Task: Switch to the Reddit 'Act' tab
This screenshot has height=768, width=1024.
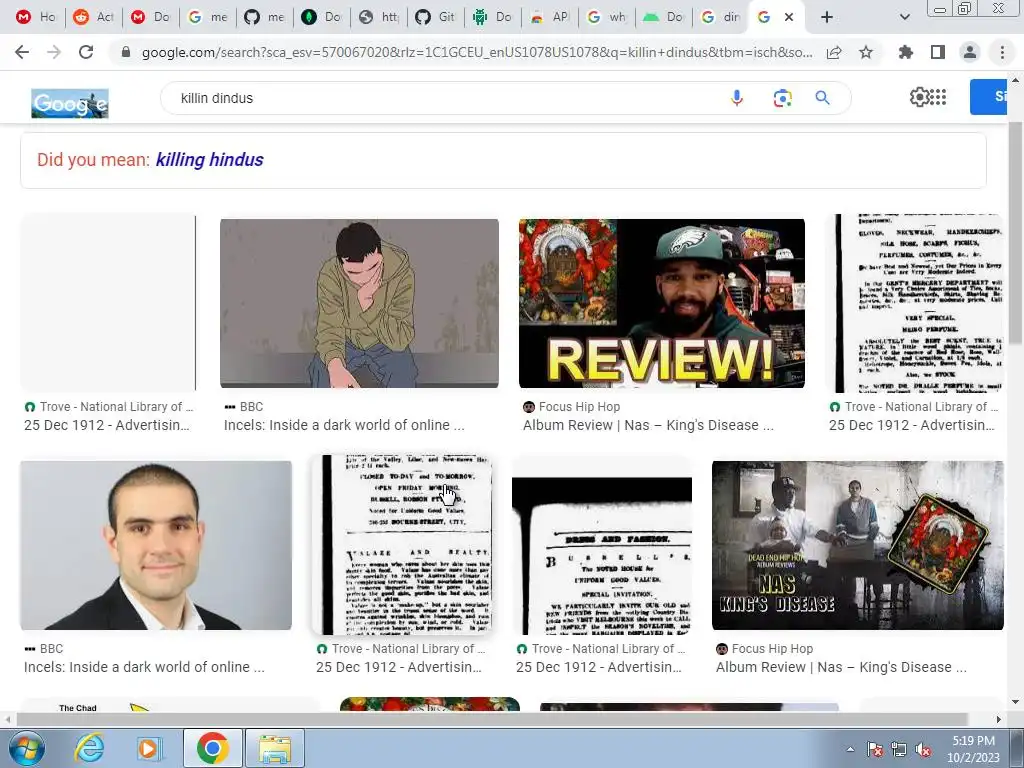Action: (93, 17)
